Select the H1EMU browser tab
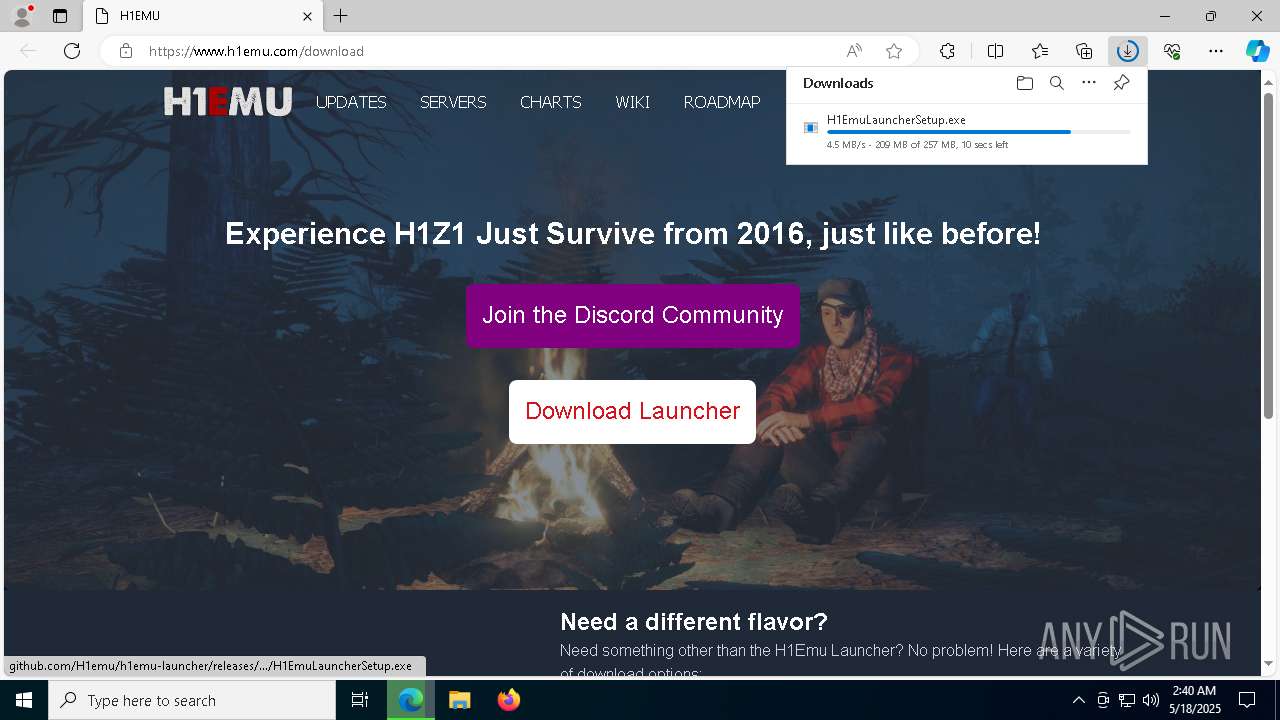The height and width of the screenshot is (720, 1280). tap(203, 16)
